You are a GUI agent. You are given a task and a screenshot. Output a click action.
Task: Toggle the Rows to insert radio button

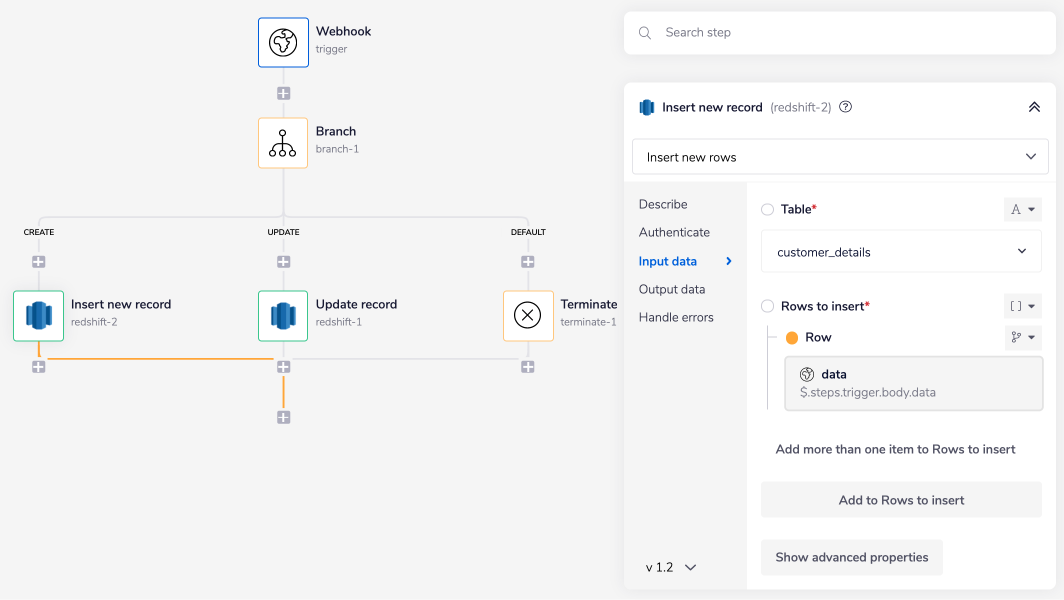click(x=767, y=306)
